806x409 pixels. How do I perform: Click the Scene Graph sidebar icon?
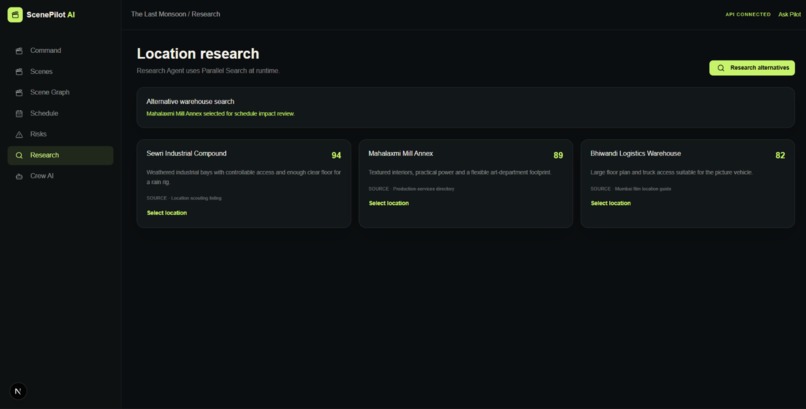(x=19, y=92)
